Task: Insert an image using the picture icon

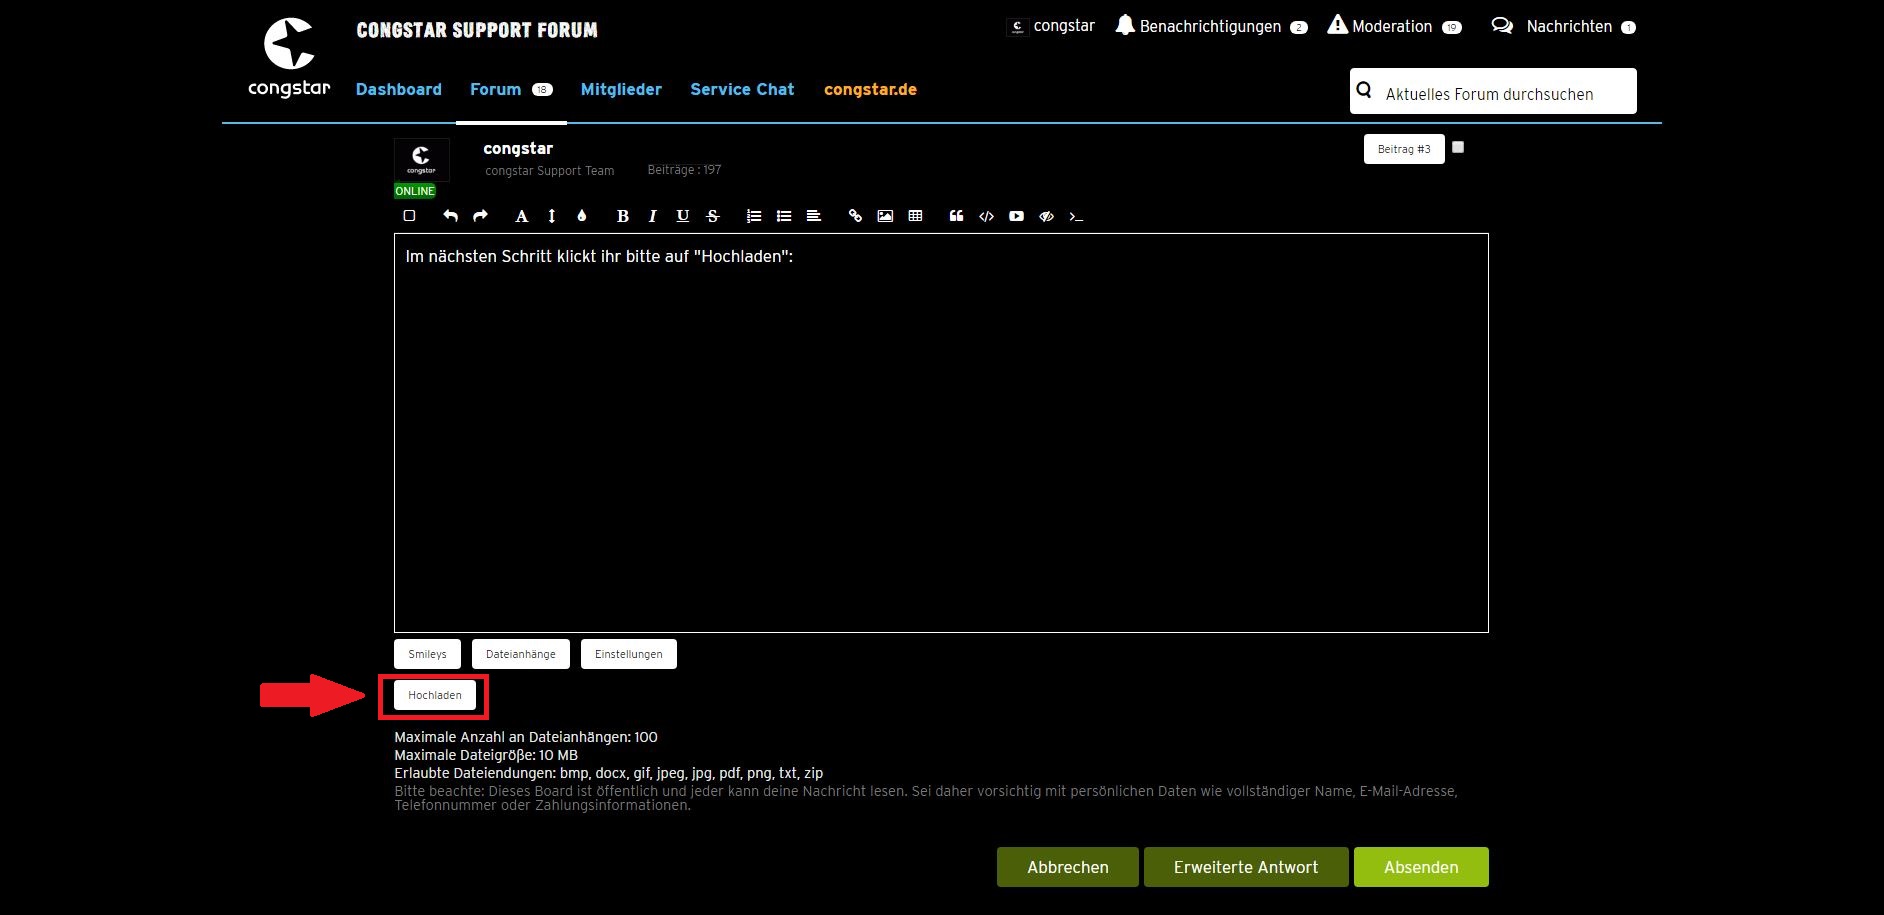Action: coord(885,216)
